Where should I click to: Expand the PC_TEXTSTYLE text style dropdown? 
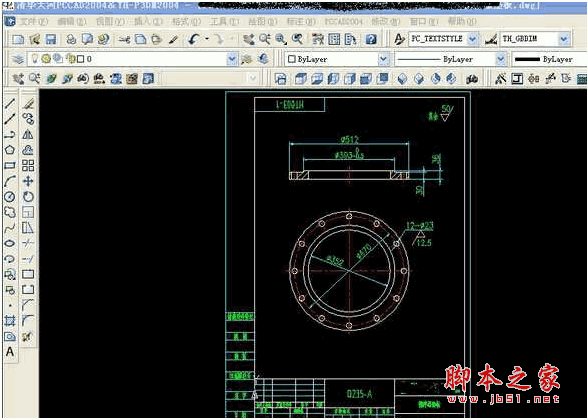click(x=472, y=39)
